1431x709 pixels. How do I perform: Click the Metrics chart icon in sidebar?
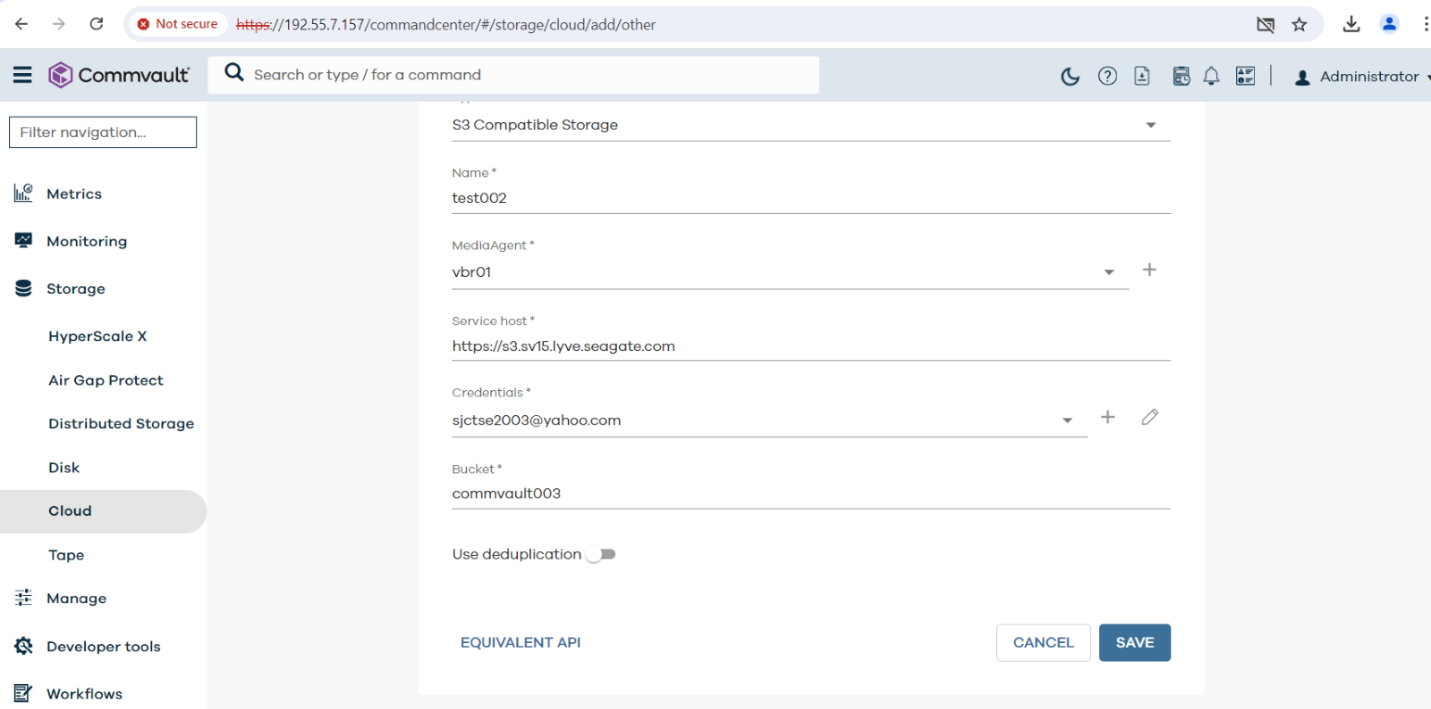coord(23,194)
